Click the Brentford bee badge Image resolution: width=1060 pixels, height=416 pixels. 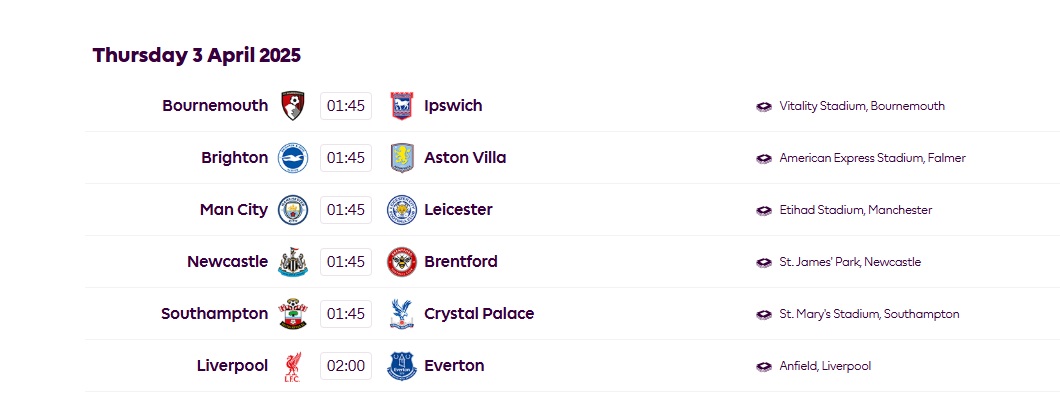401,262
